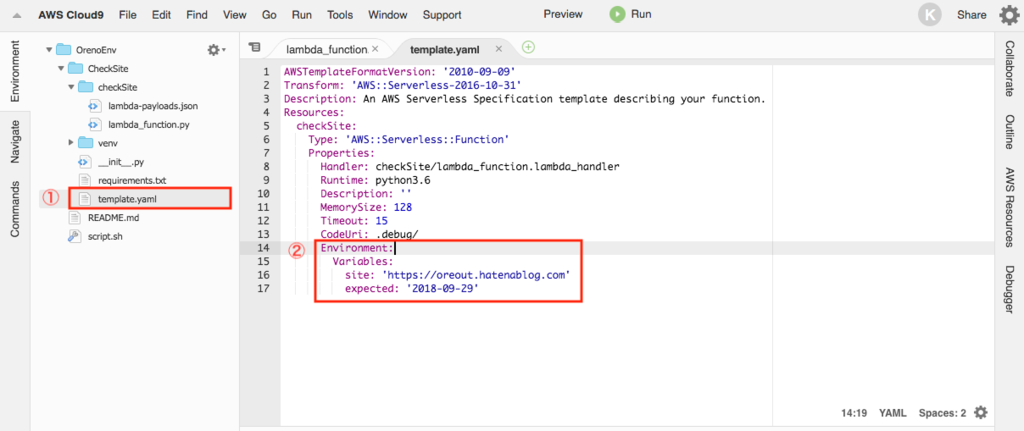This screenshot has width=1024, height=431.
Task: Open the preferences gear icon top right
Action: point(1009,15)
